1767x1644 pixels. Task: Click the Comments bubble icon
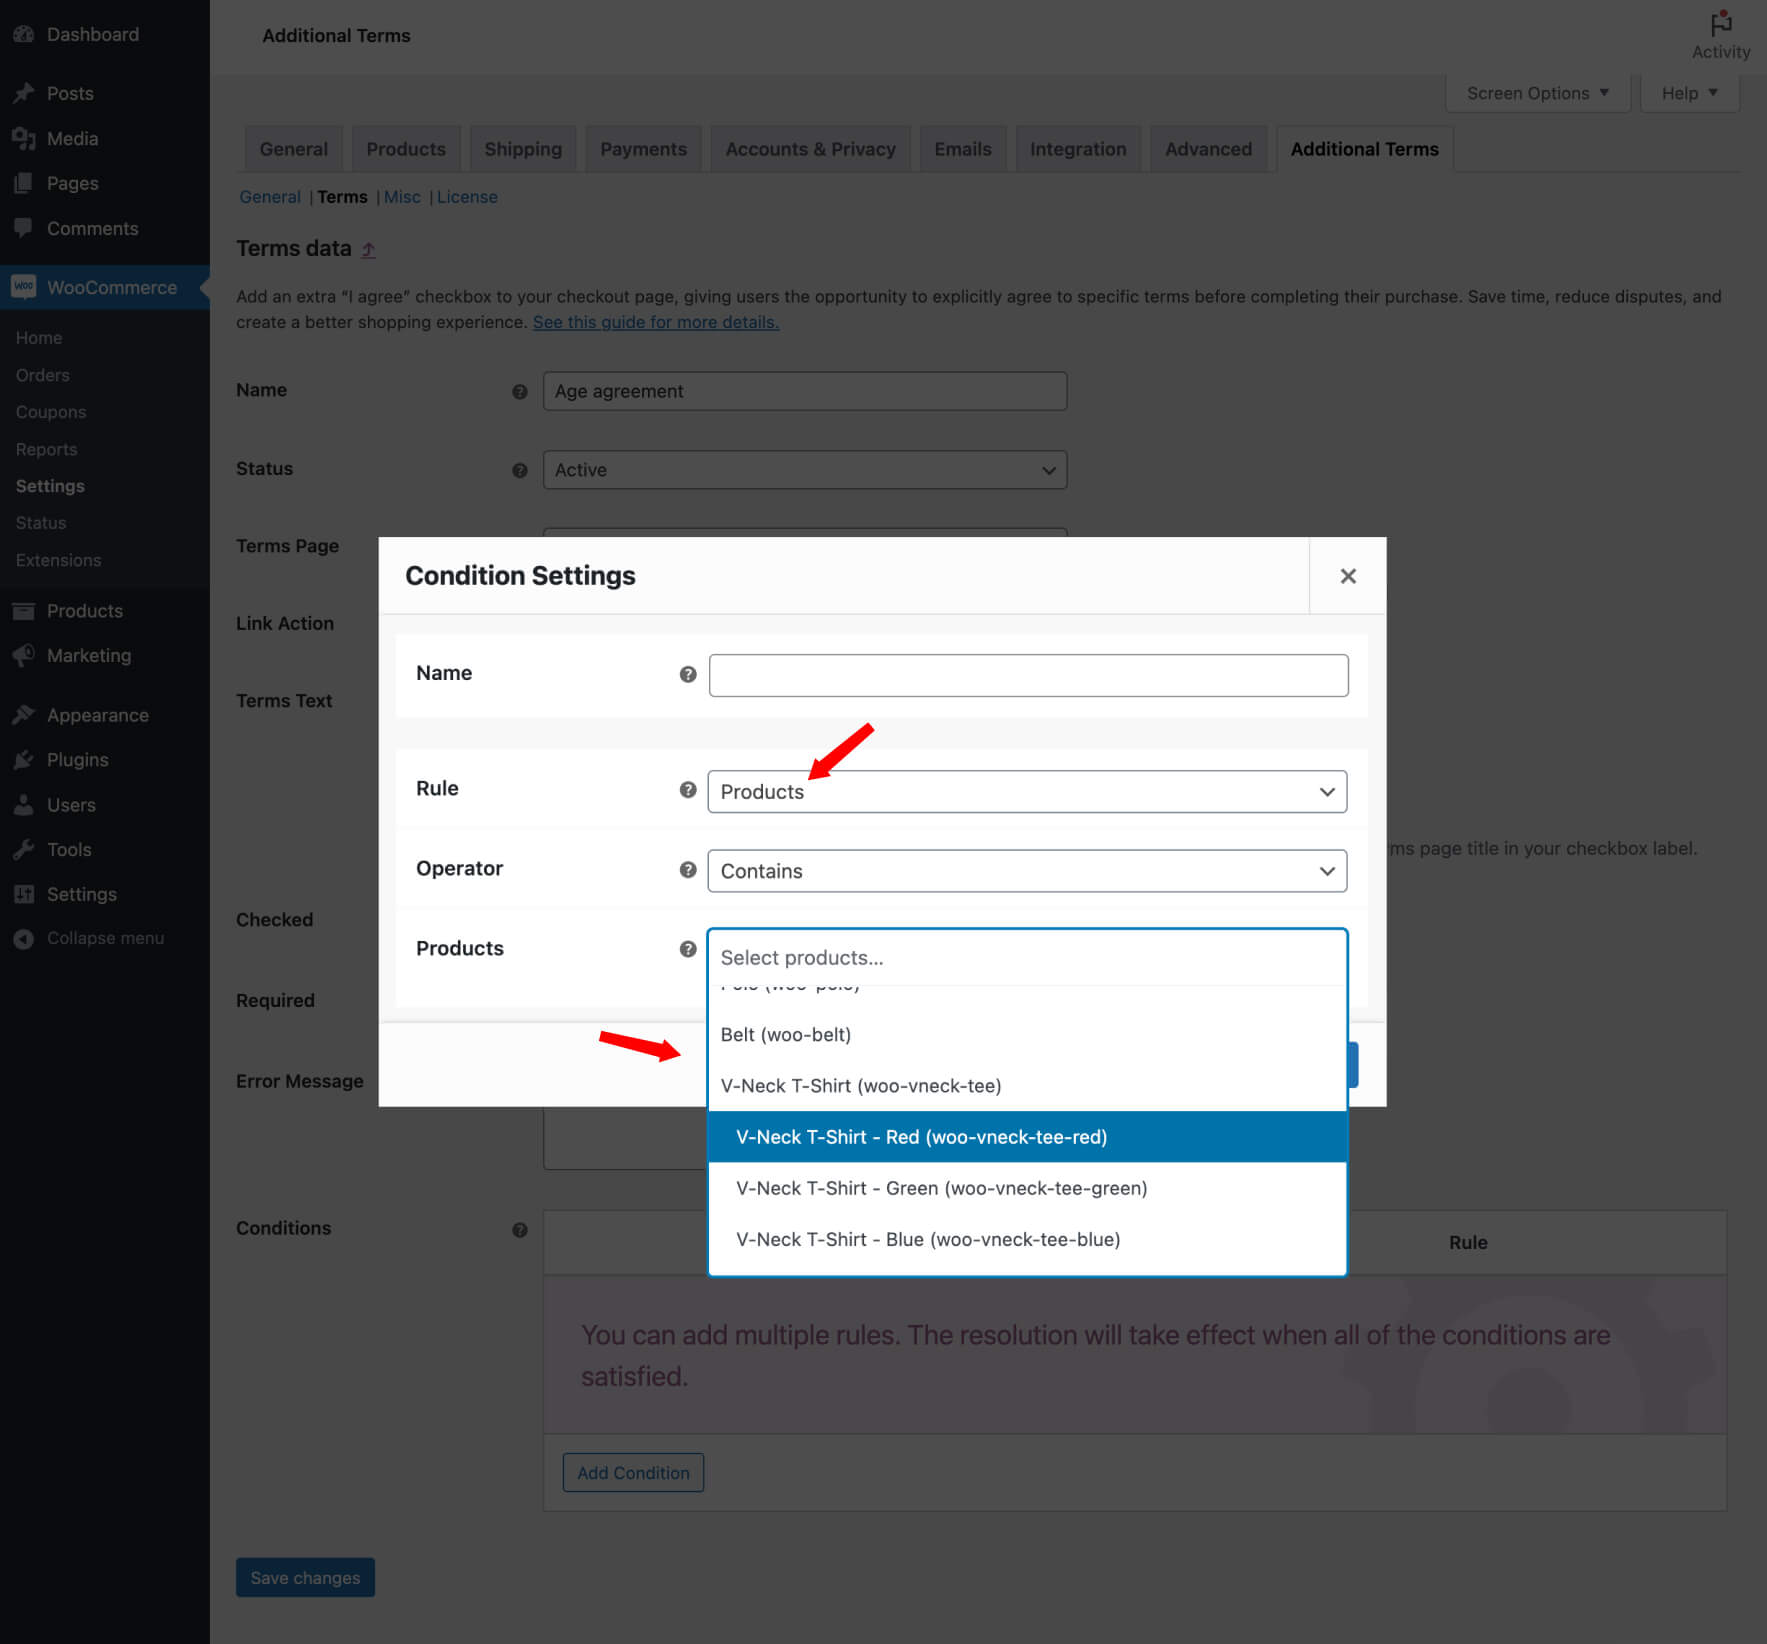coord(24,228)
